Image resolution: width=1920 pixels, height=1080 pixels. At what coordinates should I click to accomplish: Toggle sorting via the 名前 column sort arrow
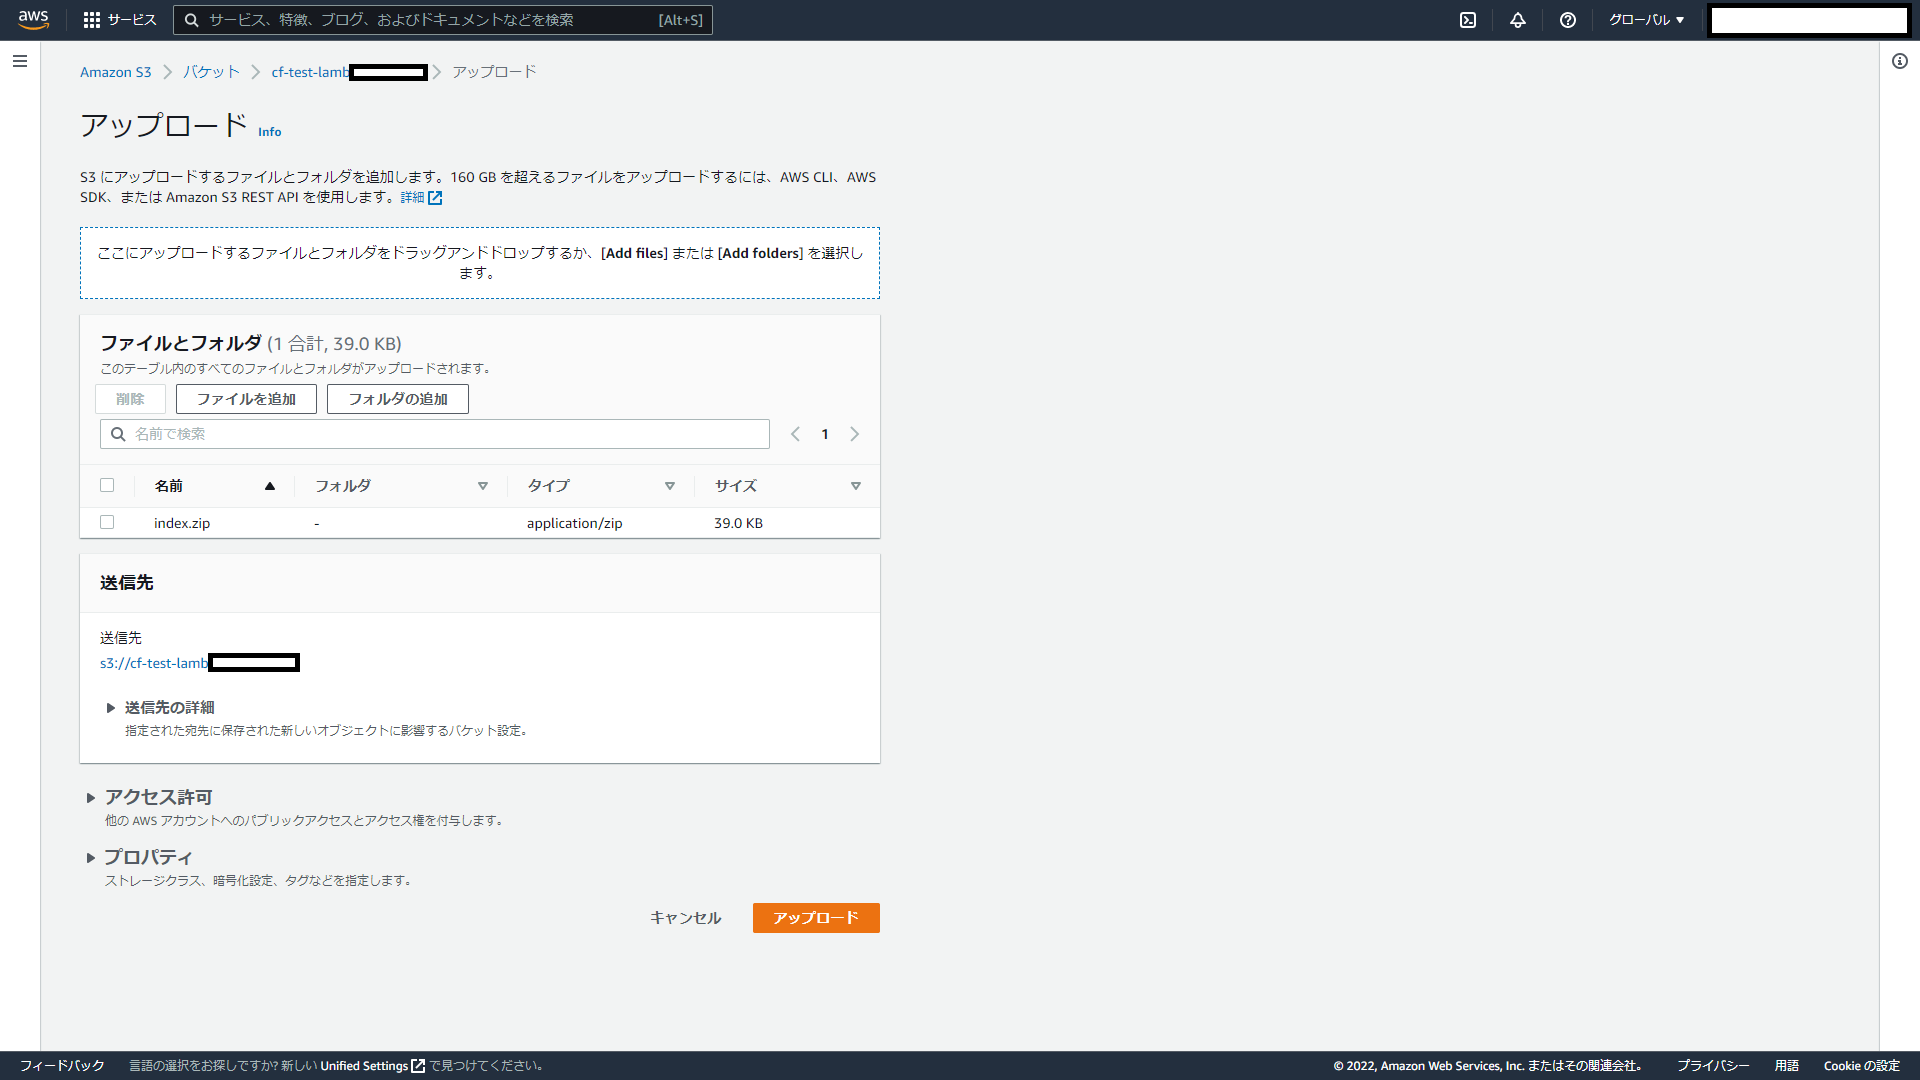coord(269,486)
